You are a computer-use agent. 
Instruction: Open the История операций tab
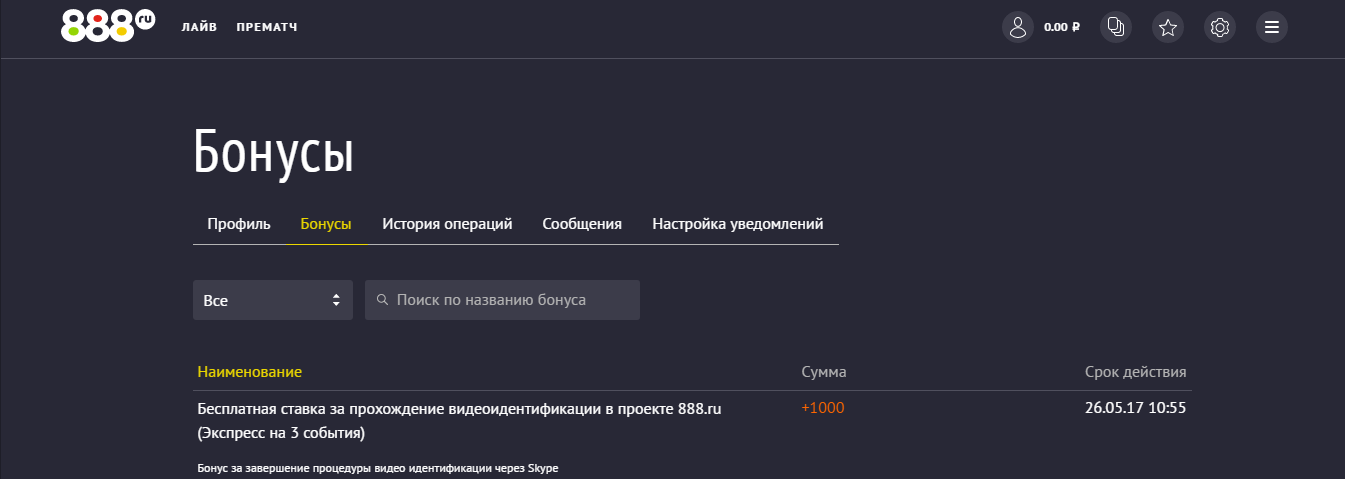447,224
